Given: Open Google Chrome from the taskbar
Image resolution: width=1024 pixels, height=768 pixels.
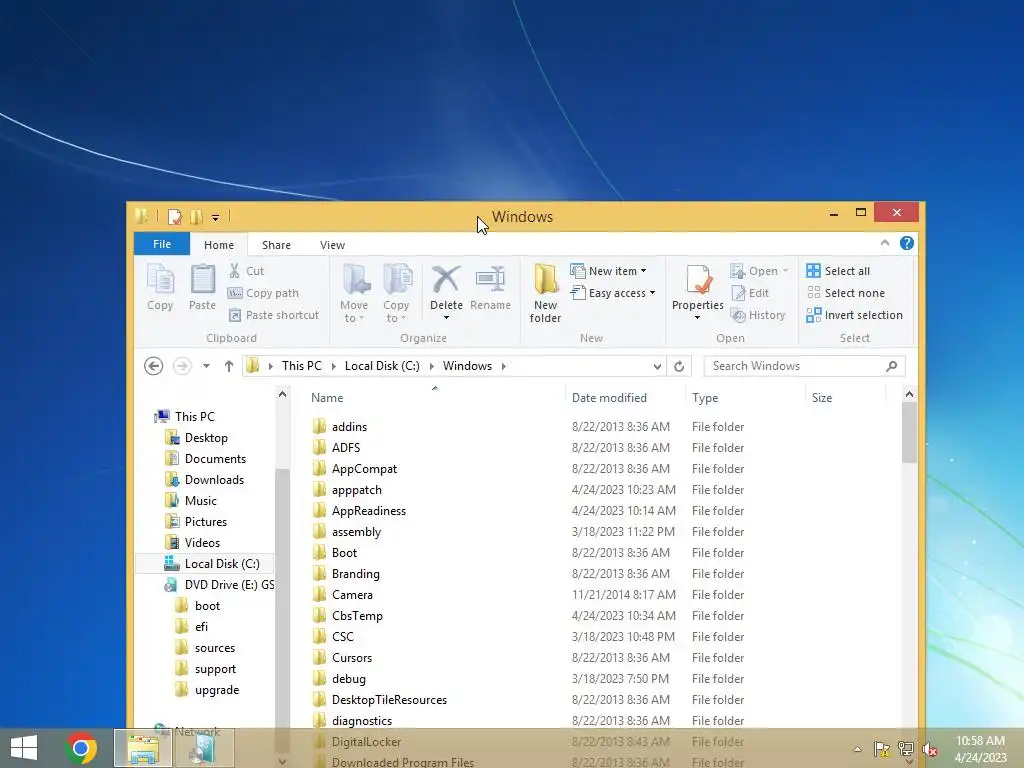Looking at the screenshot, I should tap(81, 748).
